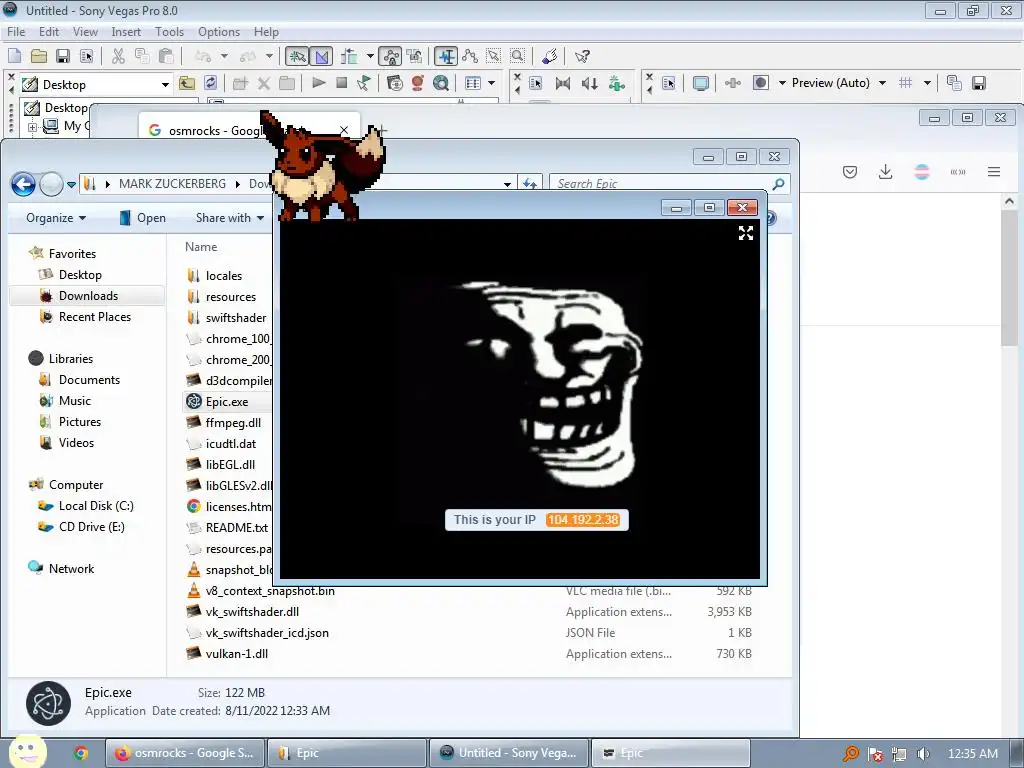
Task: Click the Back arrow in Explorer window
Action: 24,184
